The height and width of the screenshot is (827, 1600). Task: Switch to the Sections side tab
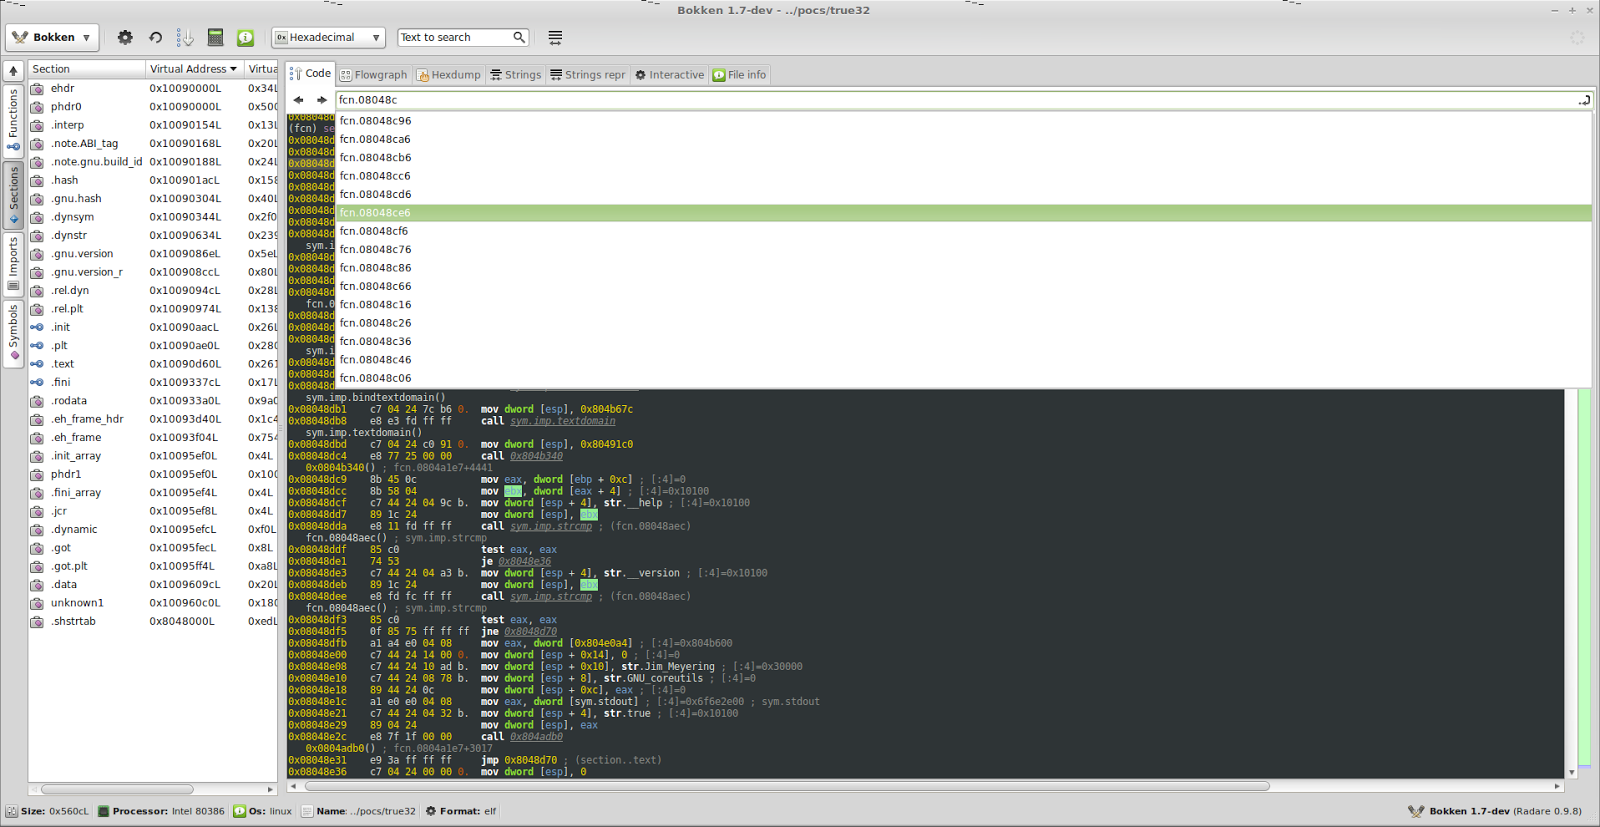(14, 194)
